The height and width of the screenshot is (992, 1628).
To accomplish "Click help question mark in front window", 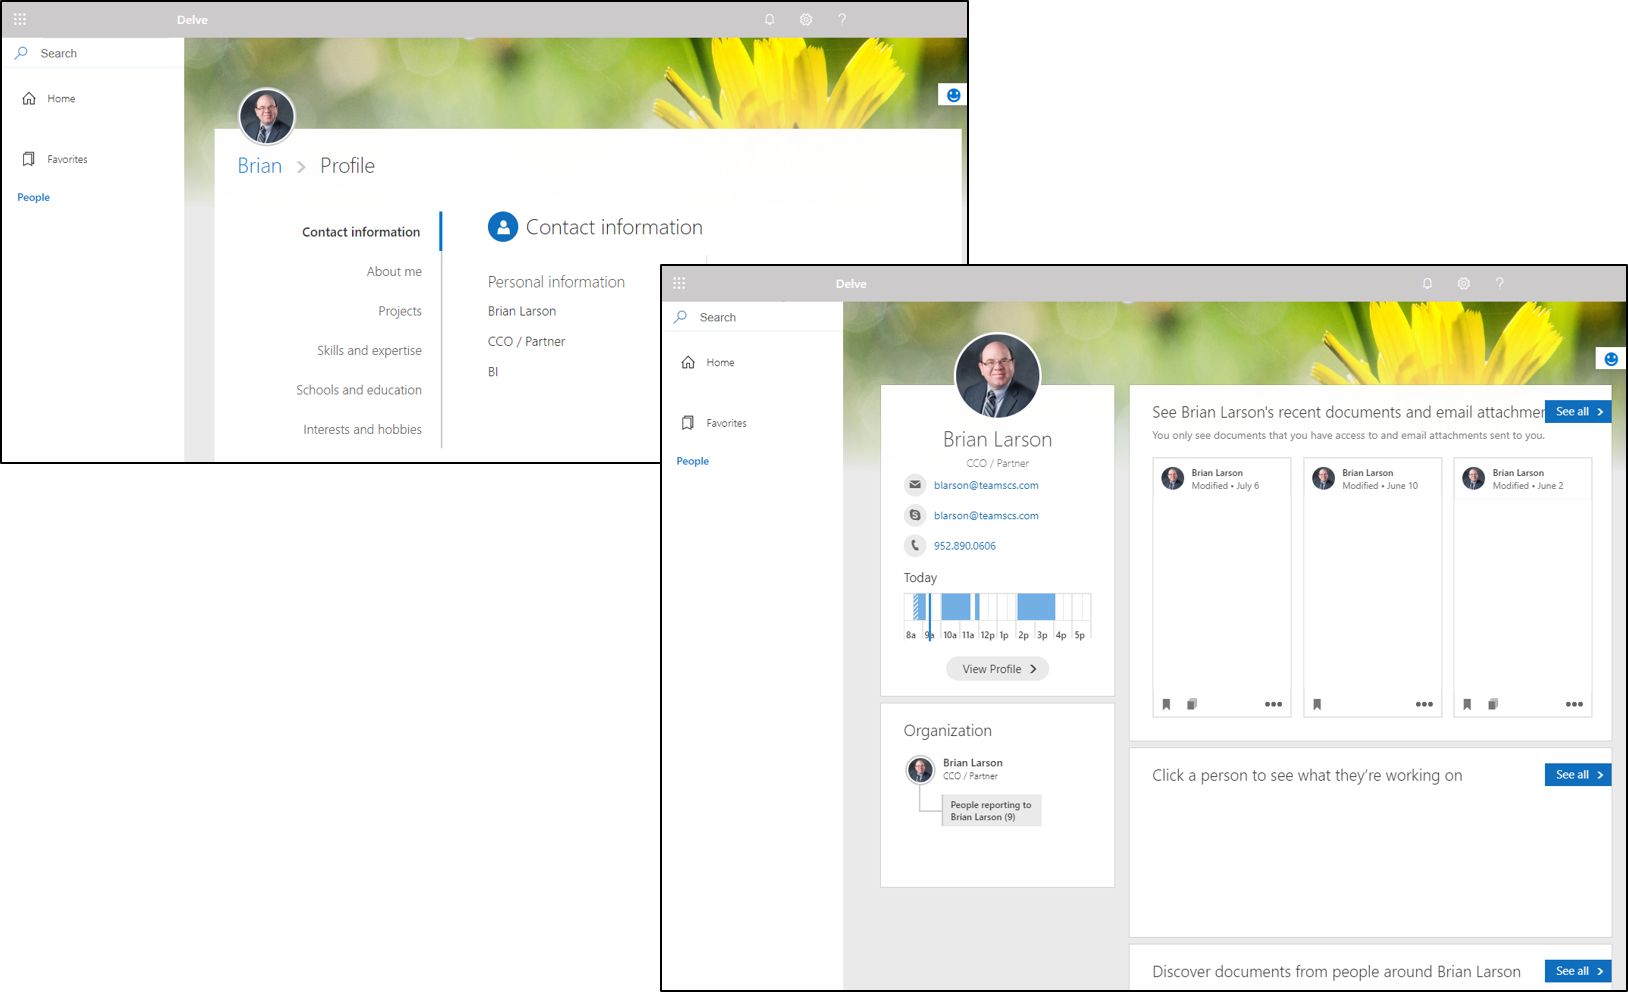I will [x=1500, y=283].
